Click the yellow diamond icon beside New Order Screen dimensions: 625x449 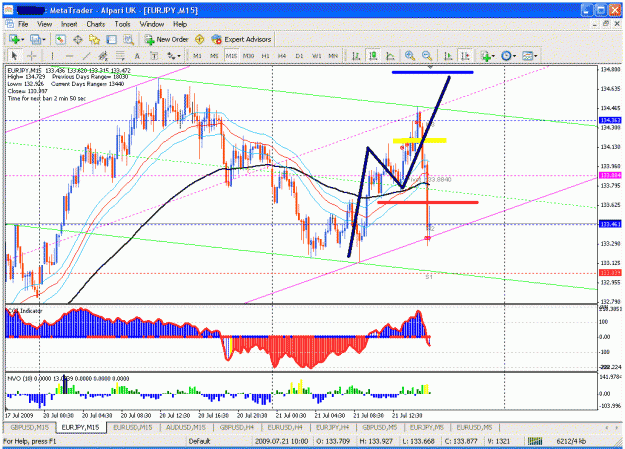[200, 39]
